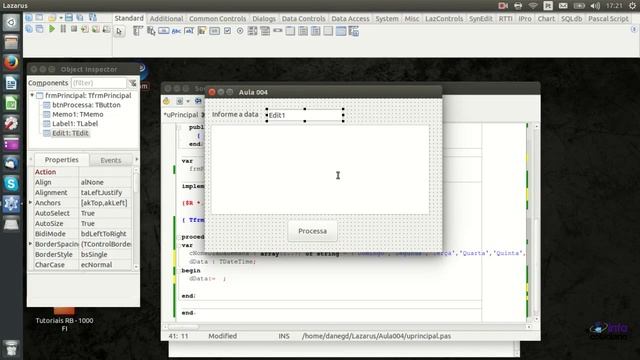The image size is (640, 360).
Task: Pick the TToggleBox component in palette
Action: pyautogui.click(x=214, y=31)
